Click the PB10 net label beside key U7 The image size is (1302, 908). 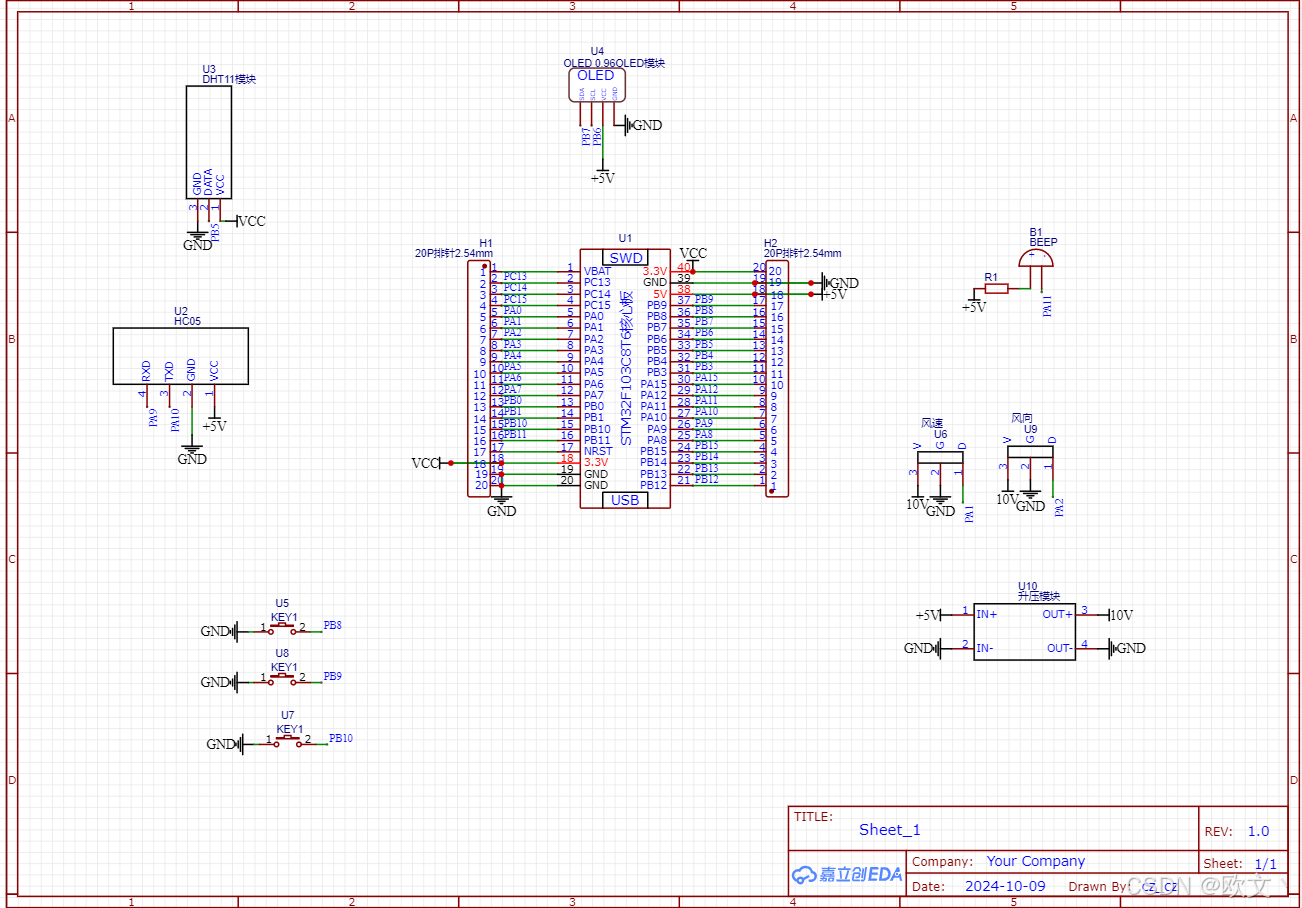click(341, 738)
